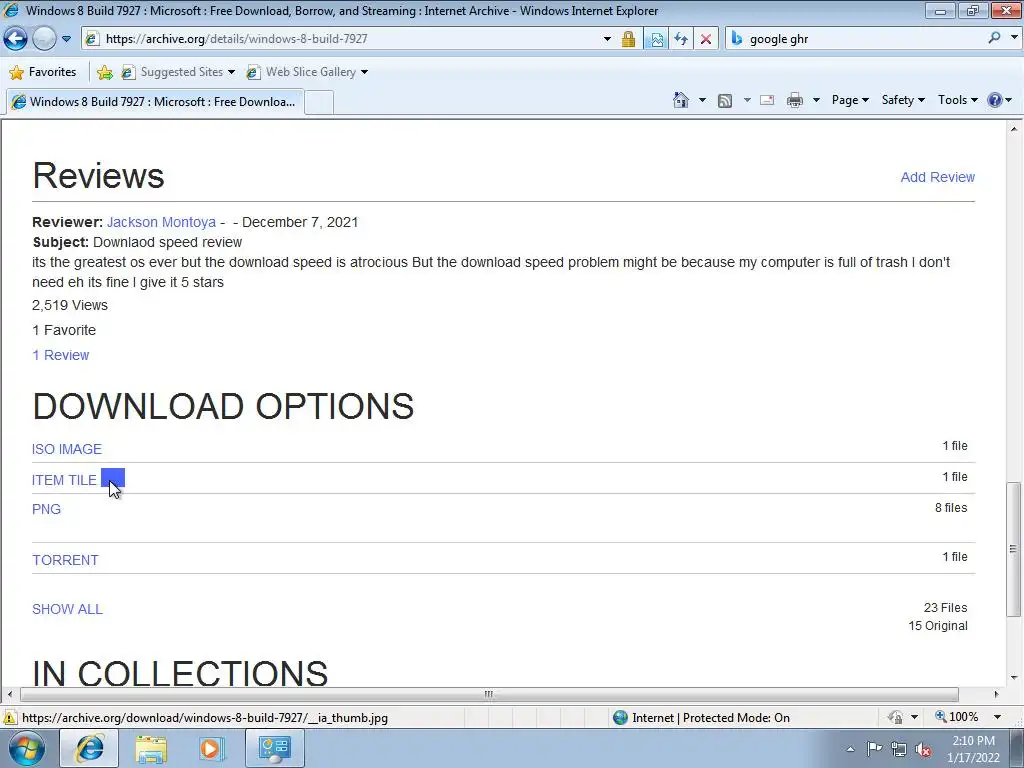Click the Print icon
This screenshot has width=1024, height=768.
tap(795, 100)
